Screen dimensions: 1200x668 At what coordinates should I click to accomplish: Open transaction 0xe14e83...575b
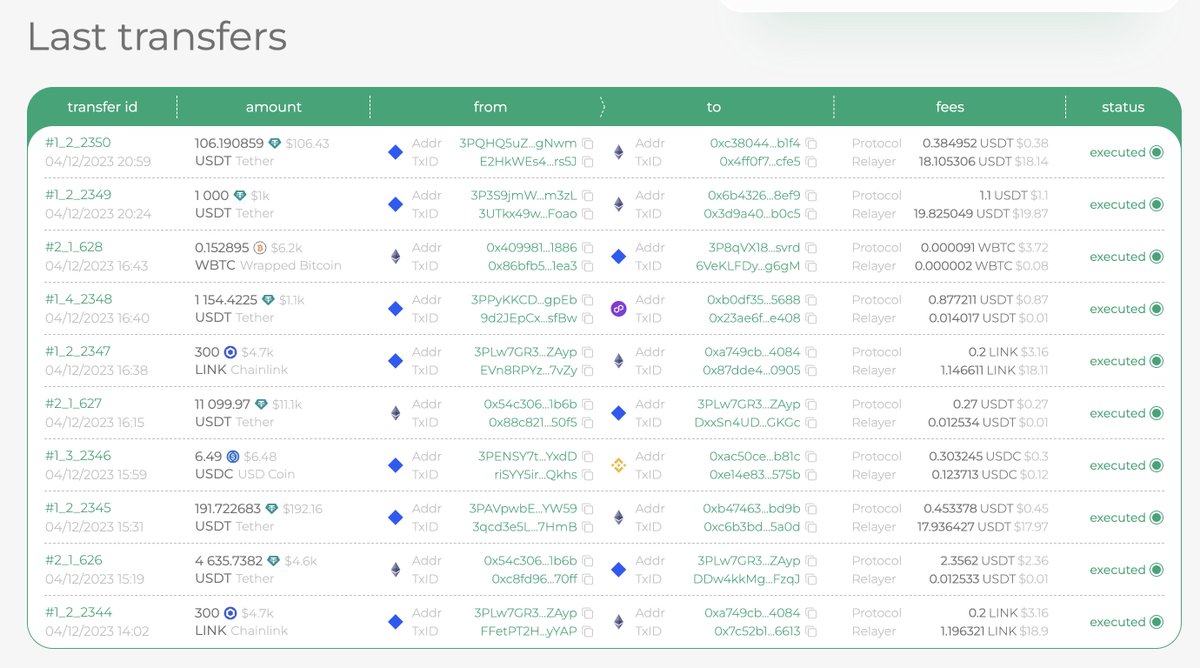(x=753, y=475)
